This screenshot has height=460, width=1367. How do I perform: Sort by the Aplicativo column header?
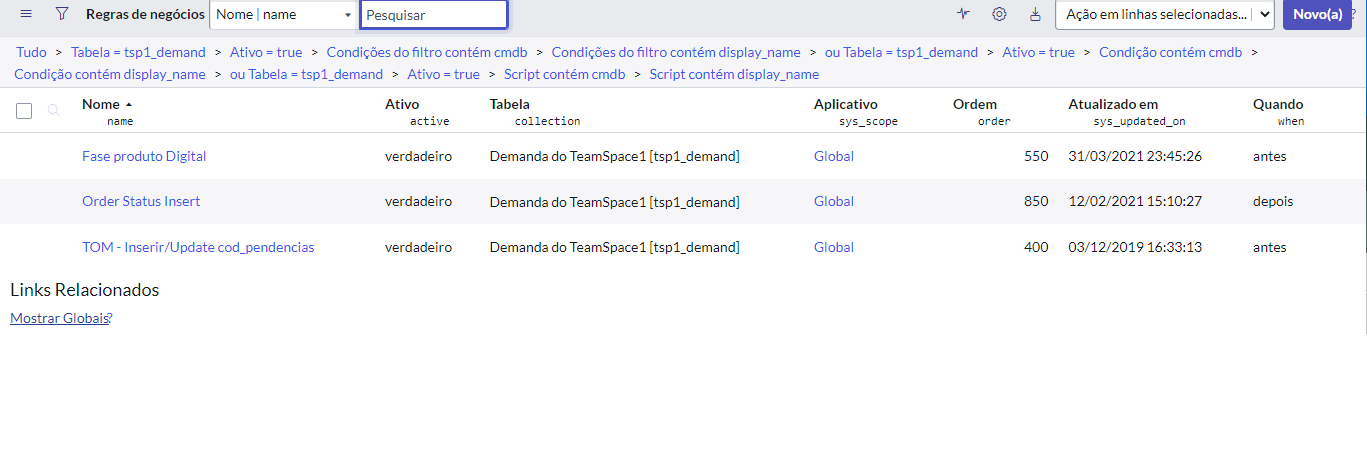846,104
